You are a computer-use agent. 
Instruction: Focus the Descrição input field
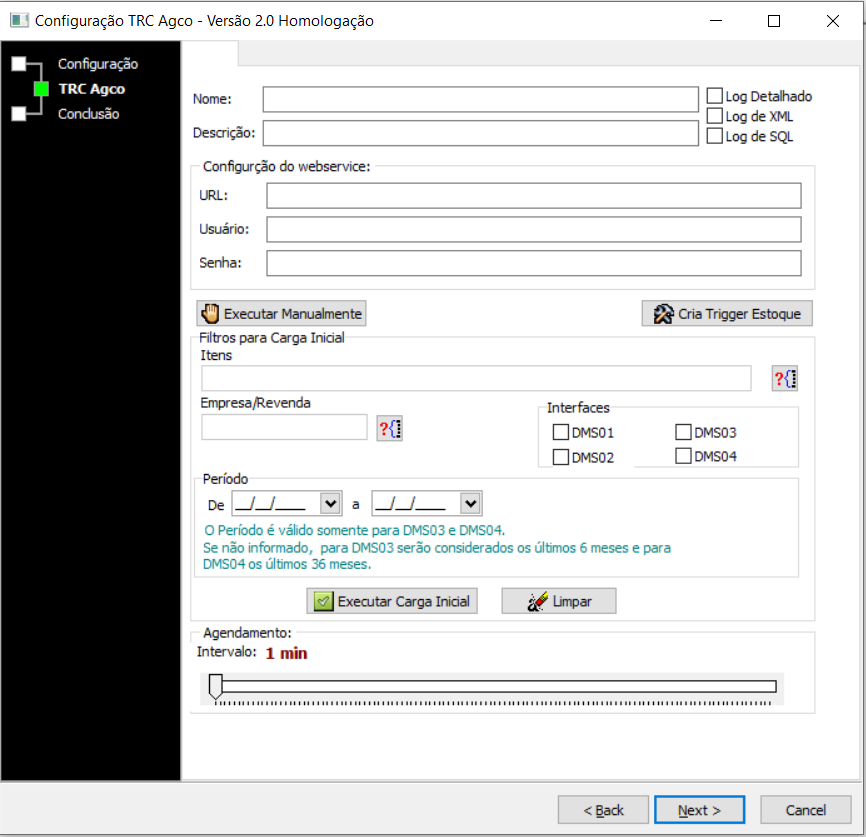[480, 133]
